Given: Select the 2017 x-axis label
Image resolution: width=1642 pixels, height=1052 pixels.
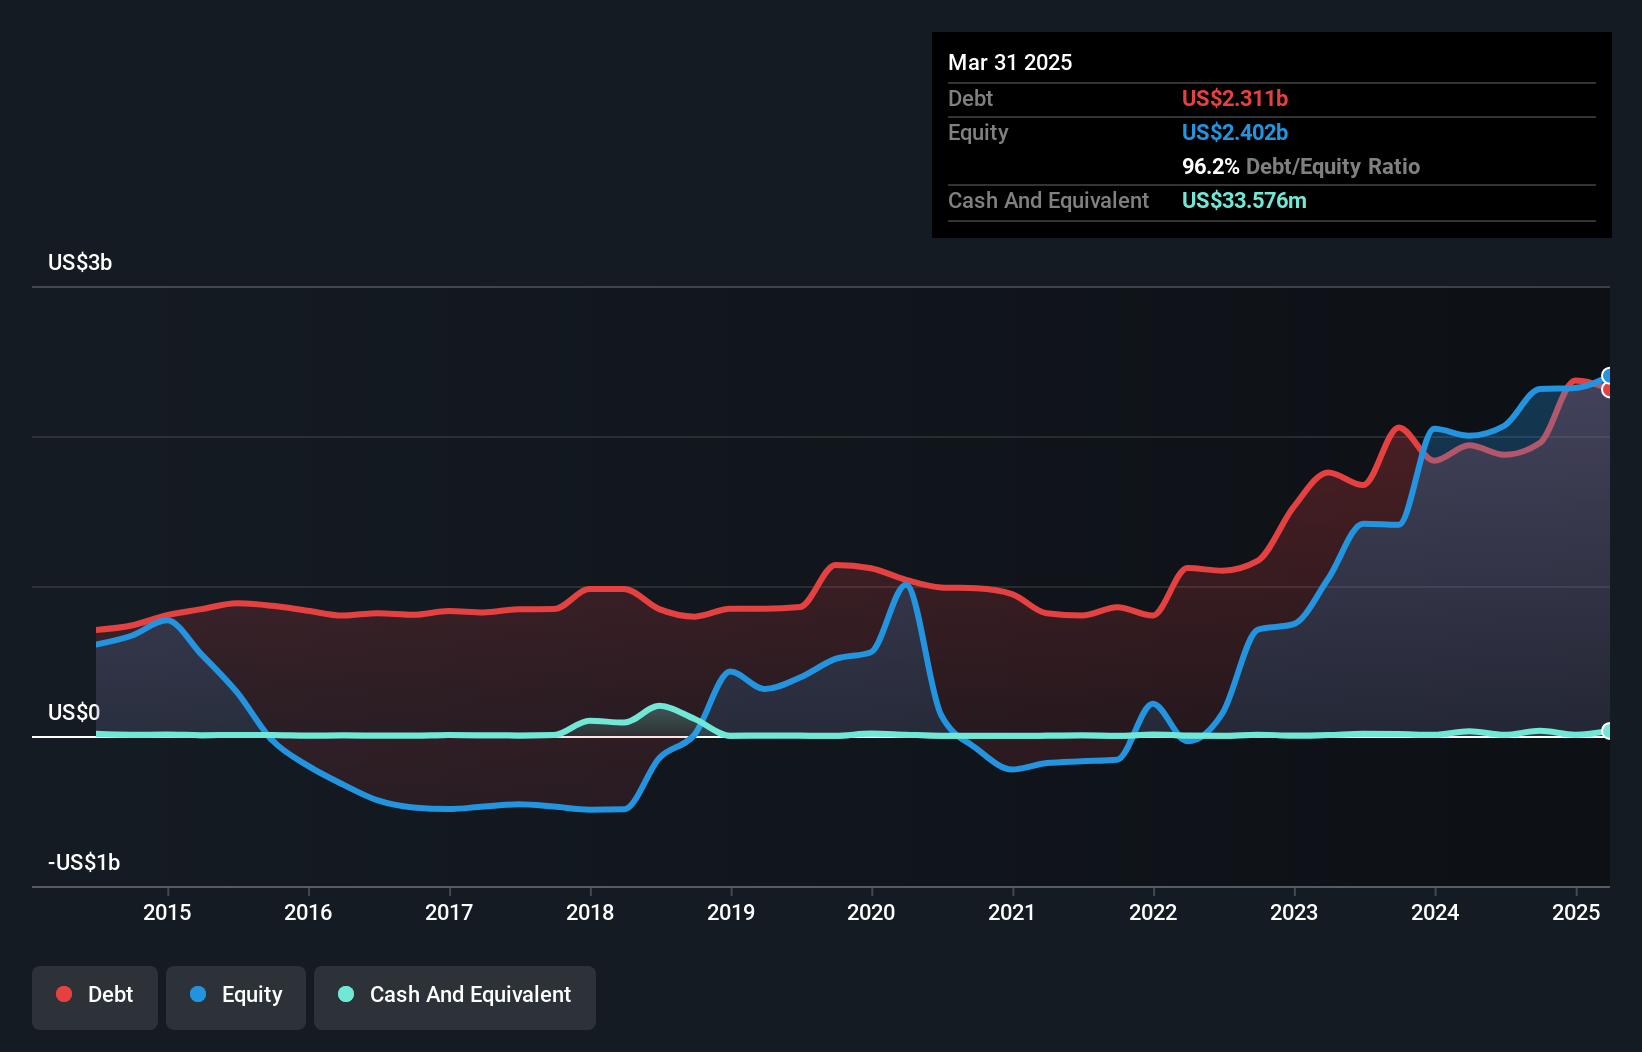Looking at the screenshot, I should pyautogui.click(x=449, y=912).
